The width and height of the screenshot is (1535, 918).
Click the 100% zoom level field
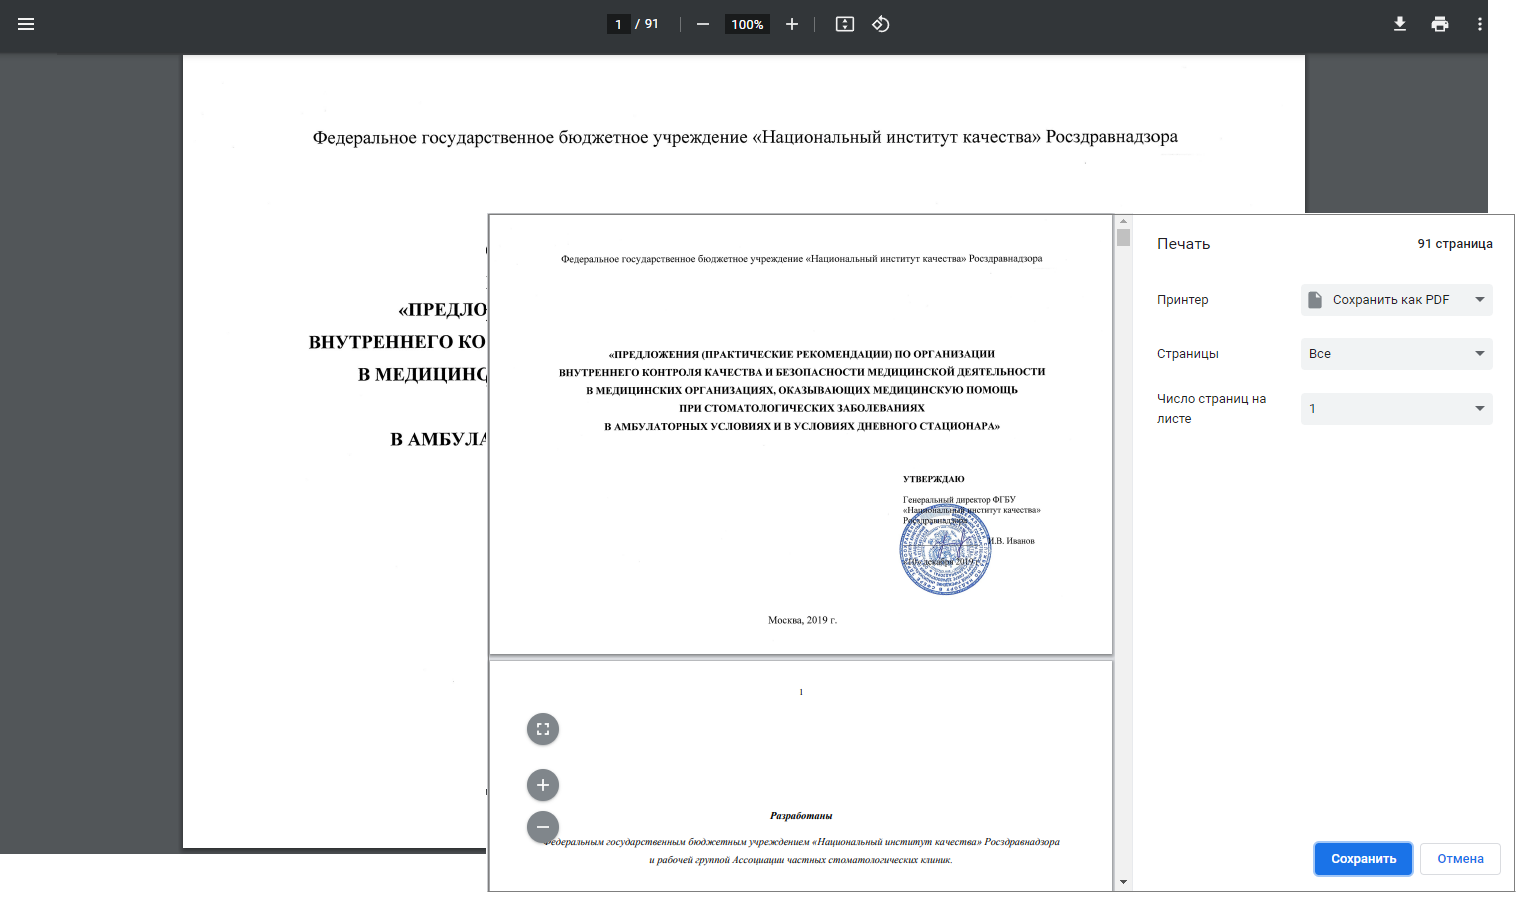tap(747, 24)
